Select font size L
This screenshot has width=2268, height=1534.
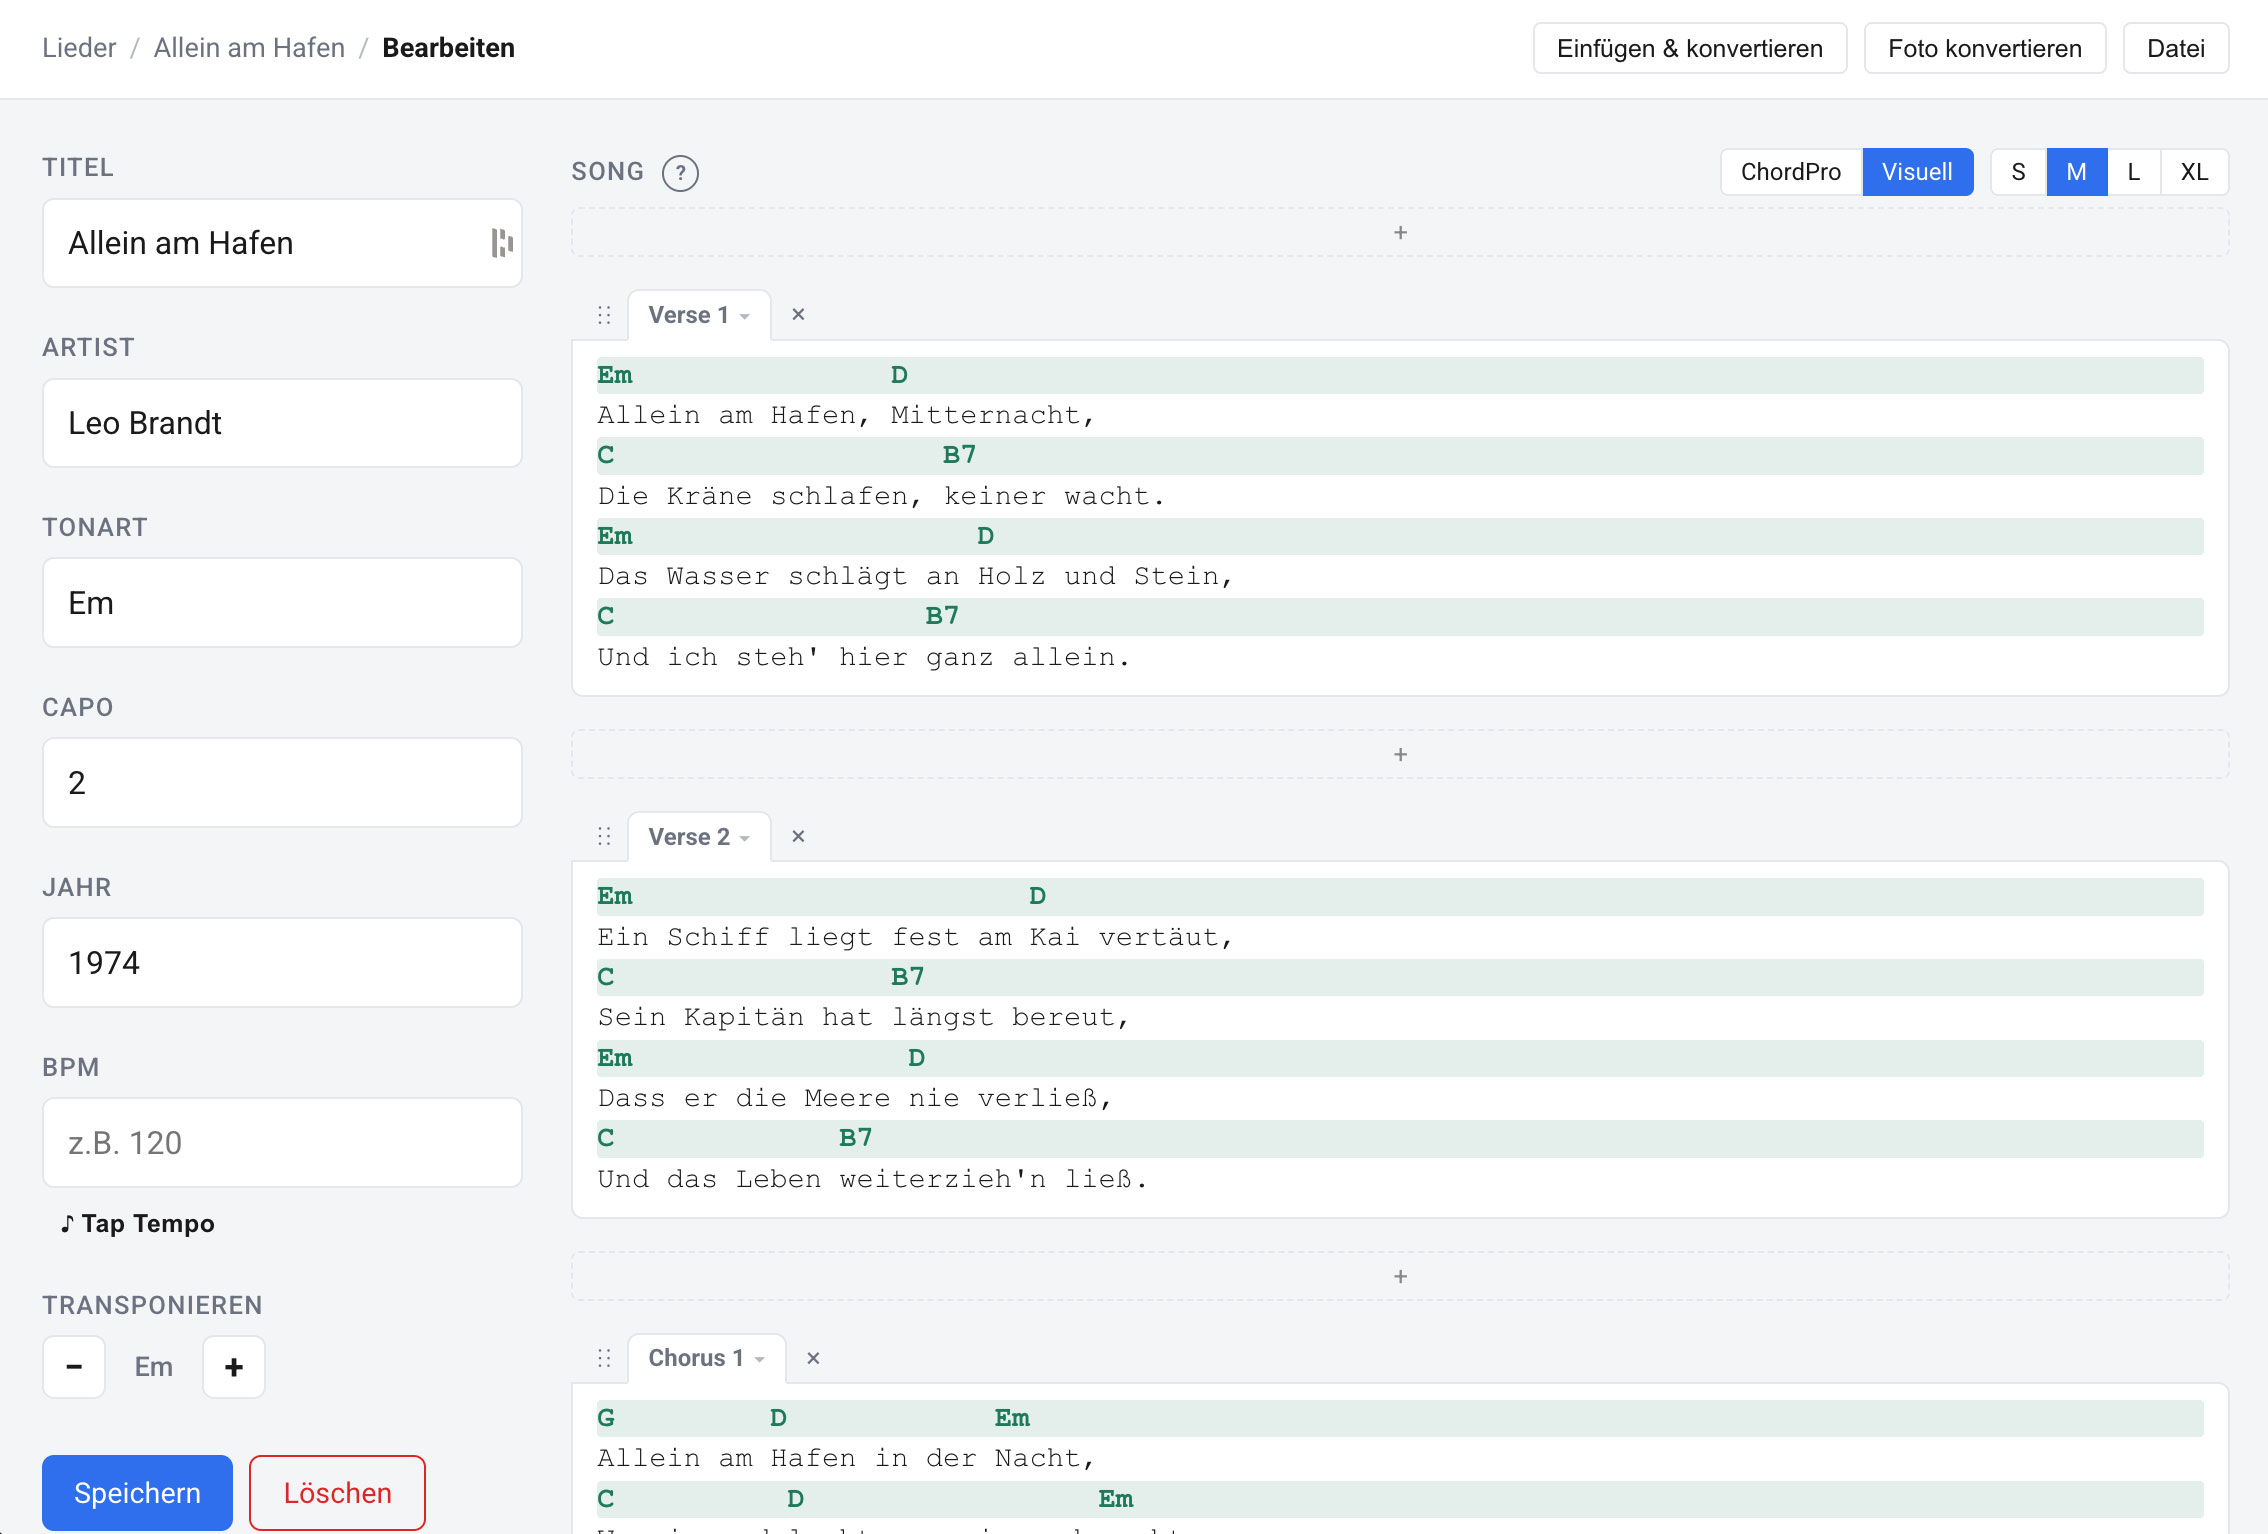(x=2134, y=171)
